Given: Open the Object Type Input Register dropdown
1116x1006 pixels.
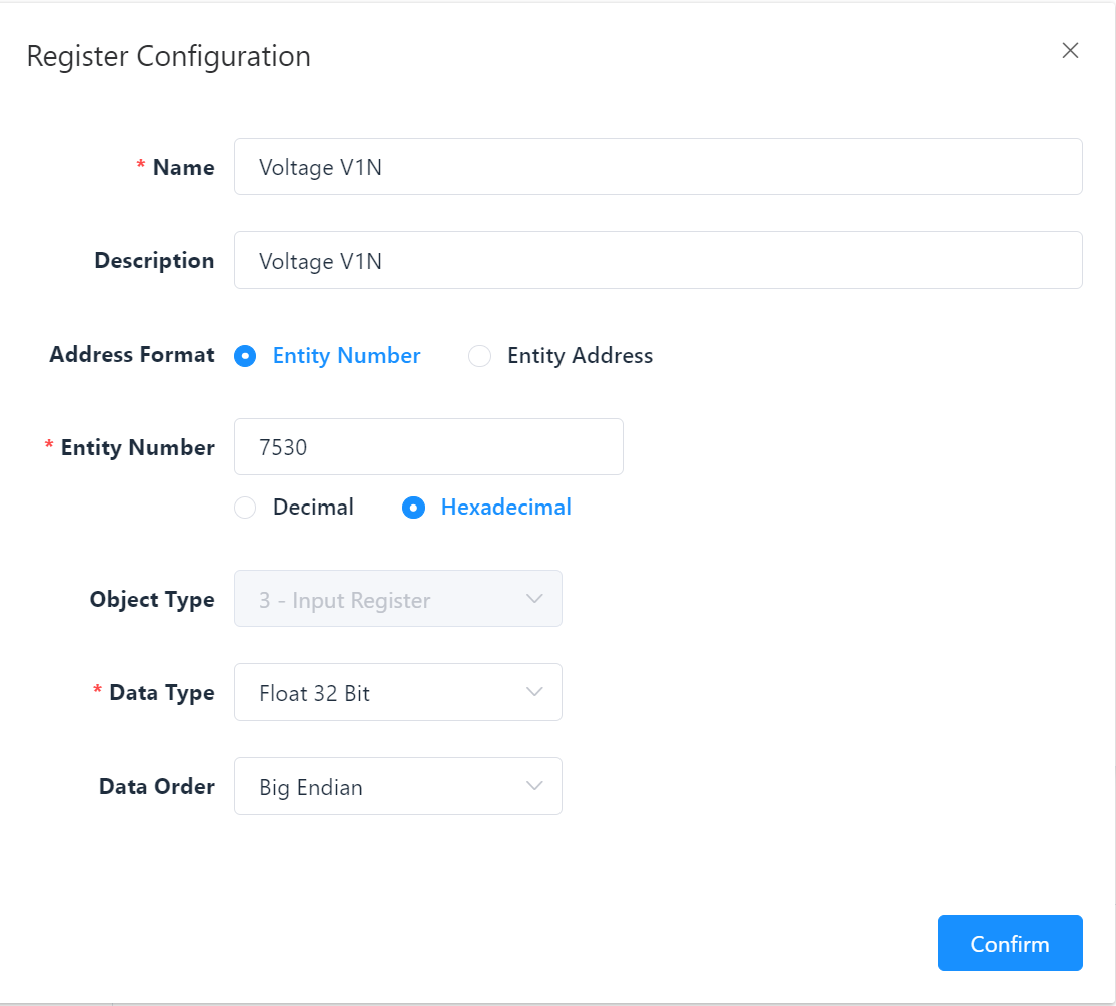Looking at the screenshot, I should pos(397,600).
